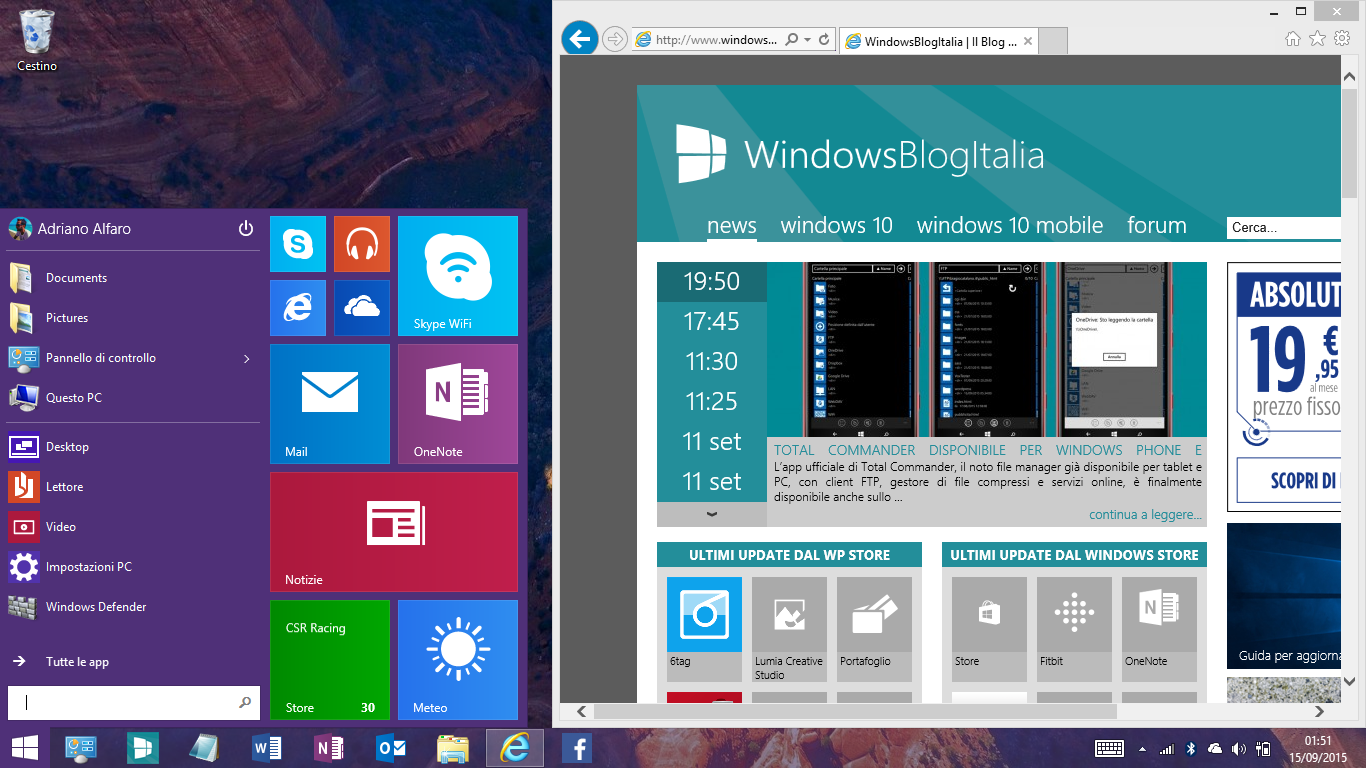Select the 17:45 news time entry

pos(712,322)
